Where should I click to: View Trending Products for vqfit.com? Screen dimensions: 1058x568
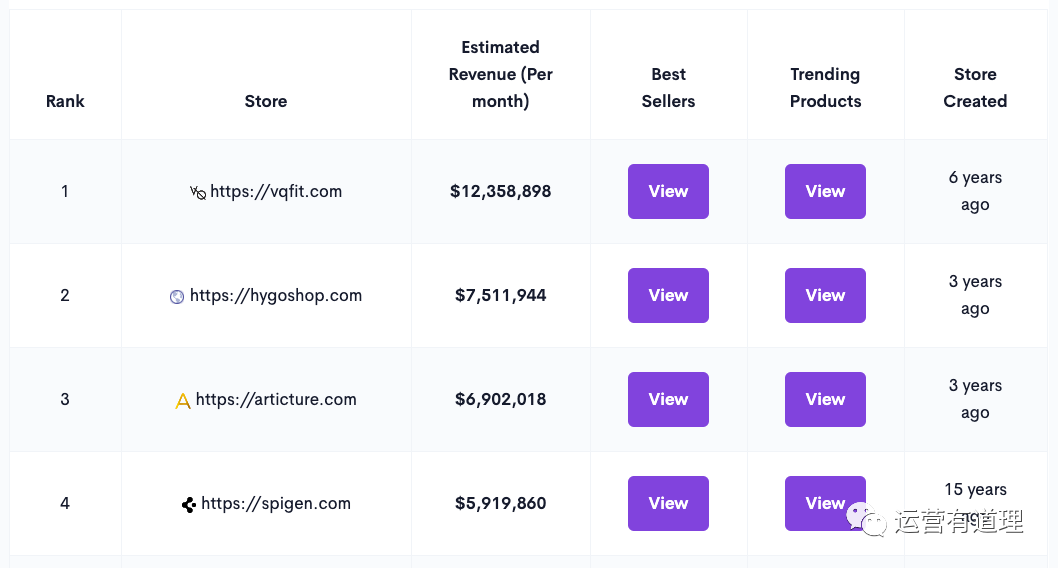825,191
